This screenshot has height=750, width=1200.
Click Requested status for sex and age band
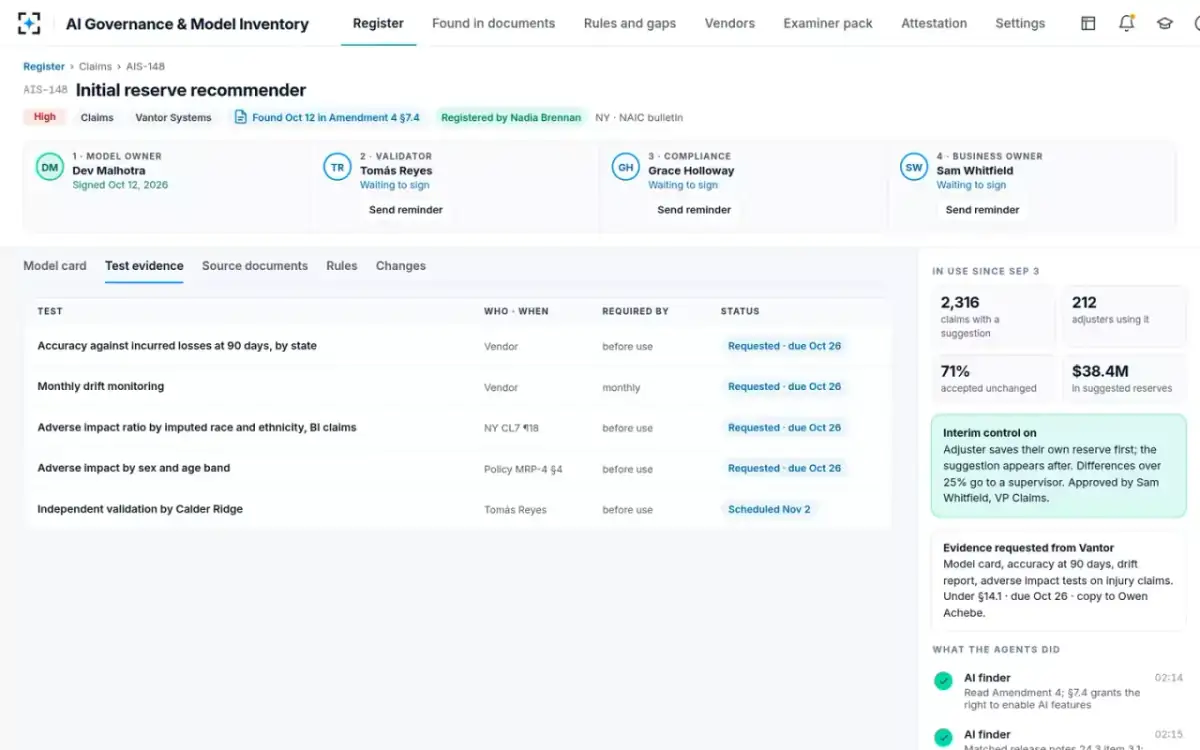click(x=784, y=468)
